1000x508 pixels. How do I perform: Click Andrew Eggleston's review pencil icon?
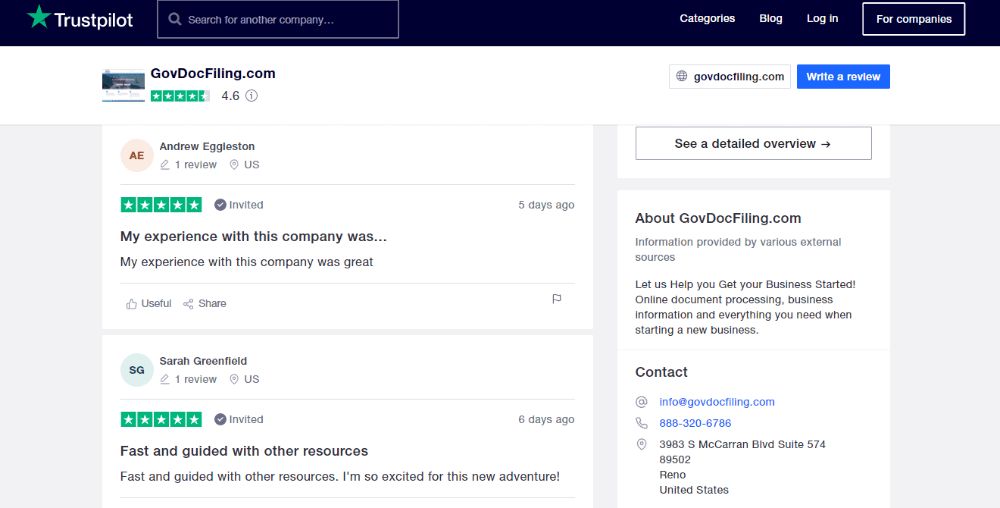coord(165,164)
